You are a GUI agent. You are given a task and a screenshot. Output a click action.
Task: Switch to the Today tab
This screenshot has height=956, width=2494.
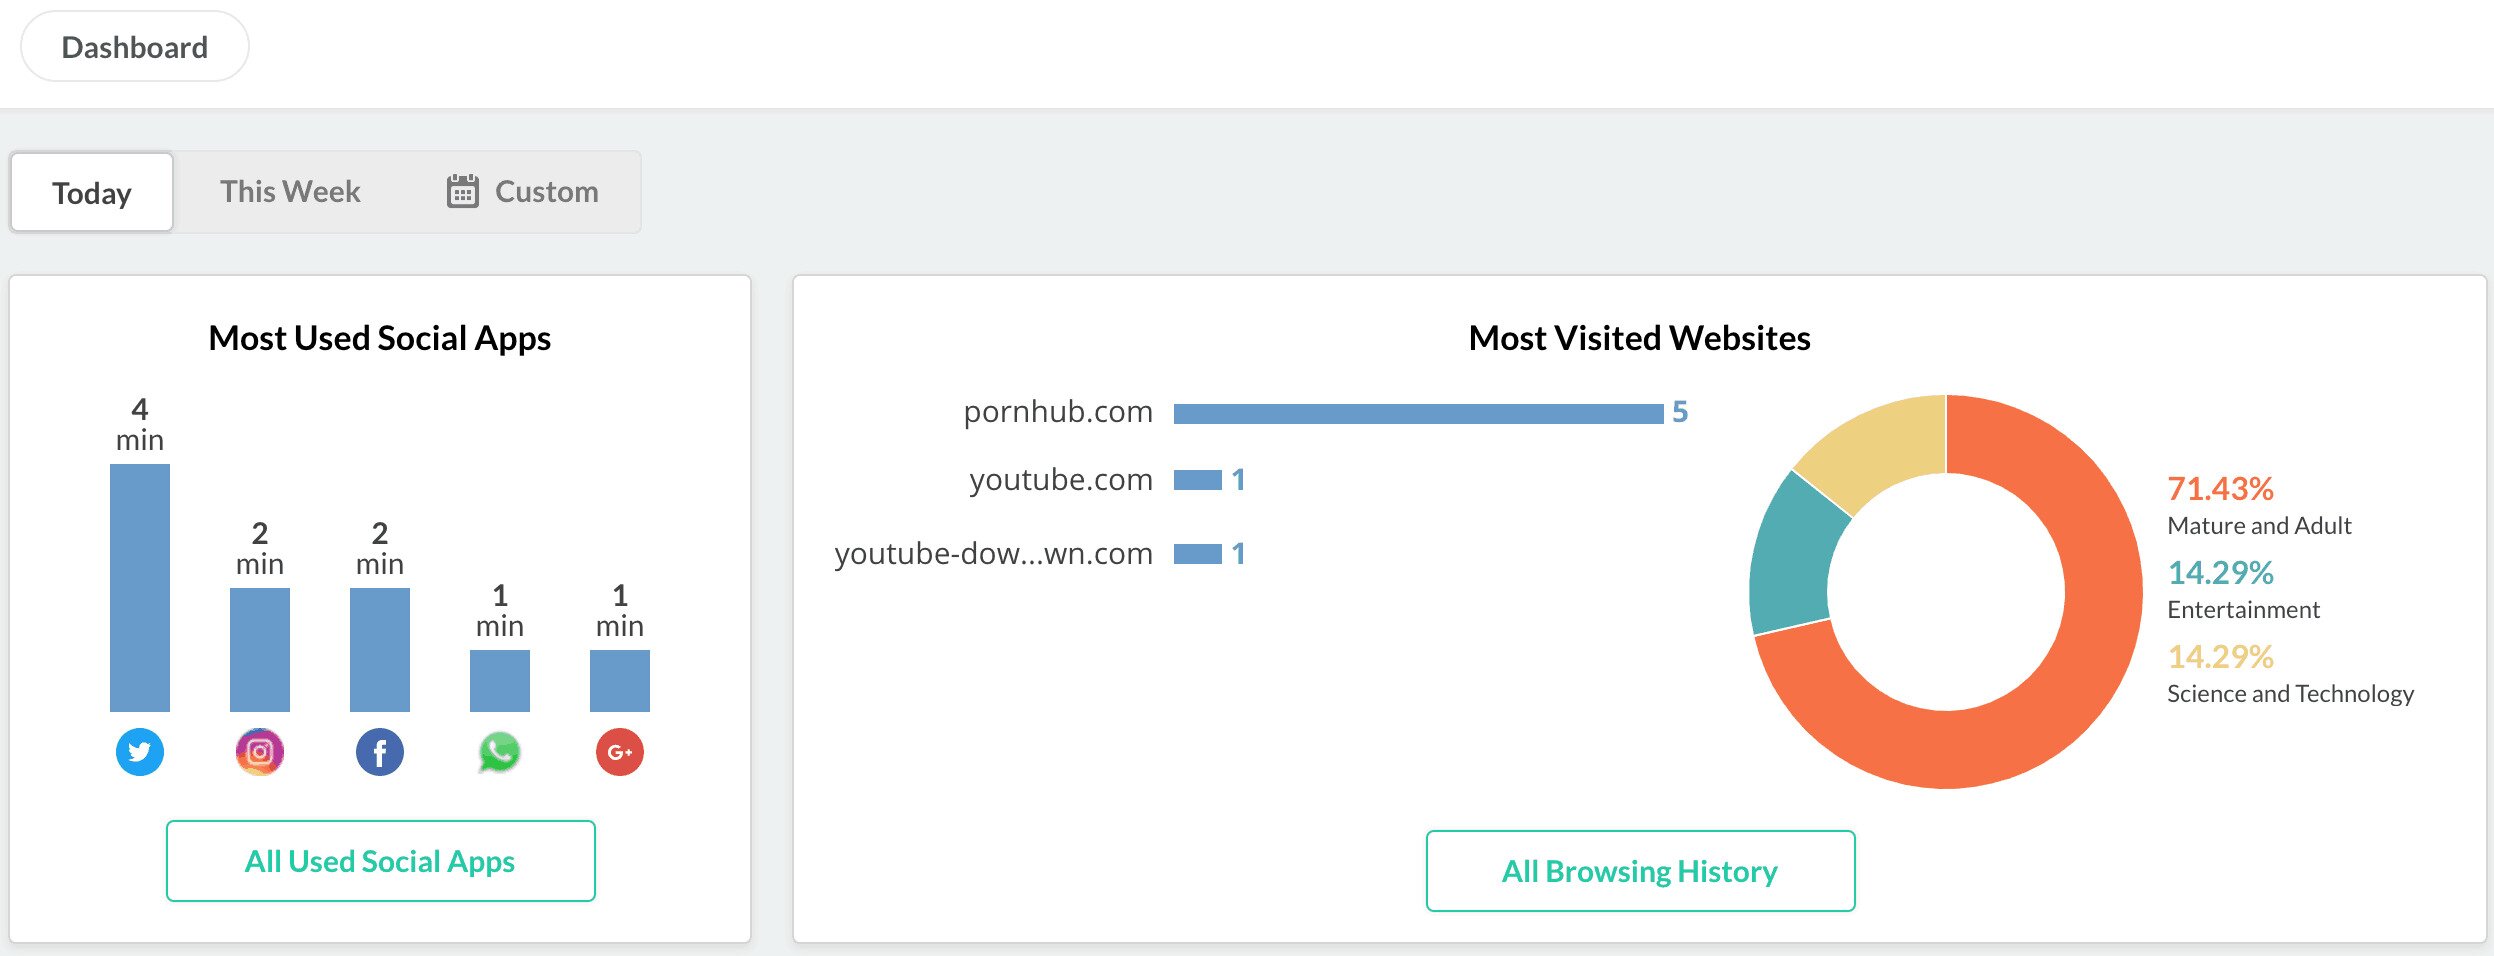pos(92,192)
